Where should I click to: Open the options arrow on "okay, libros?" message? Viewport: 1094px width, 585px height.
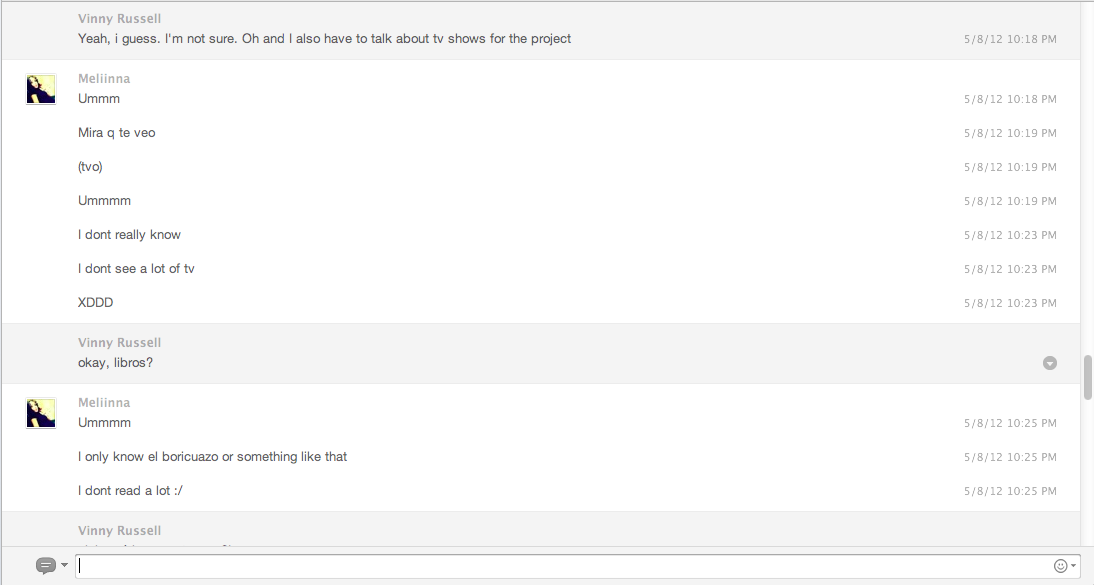[1050, 363]
